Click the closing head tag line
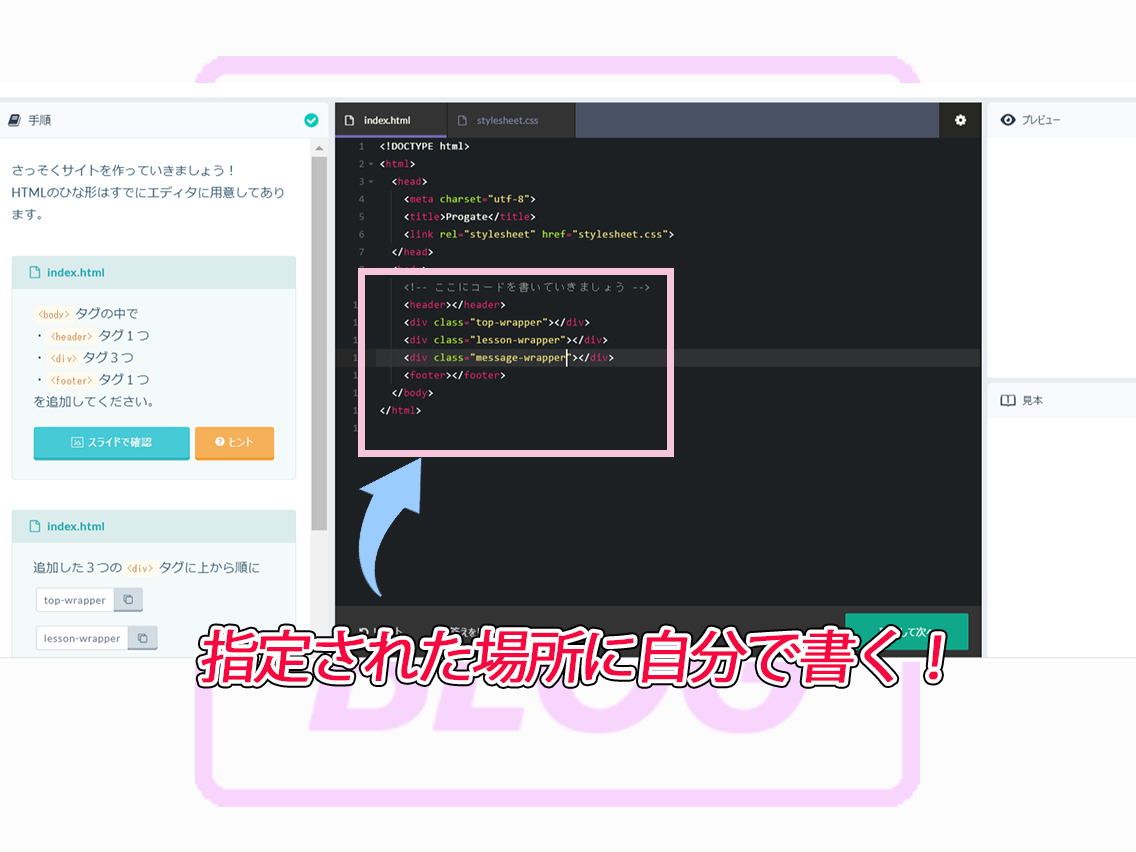The image size is (1136, 852). coord(412,252)
